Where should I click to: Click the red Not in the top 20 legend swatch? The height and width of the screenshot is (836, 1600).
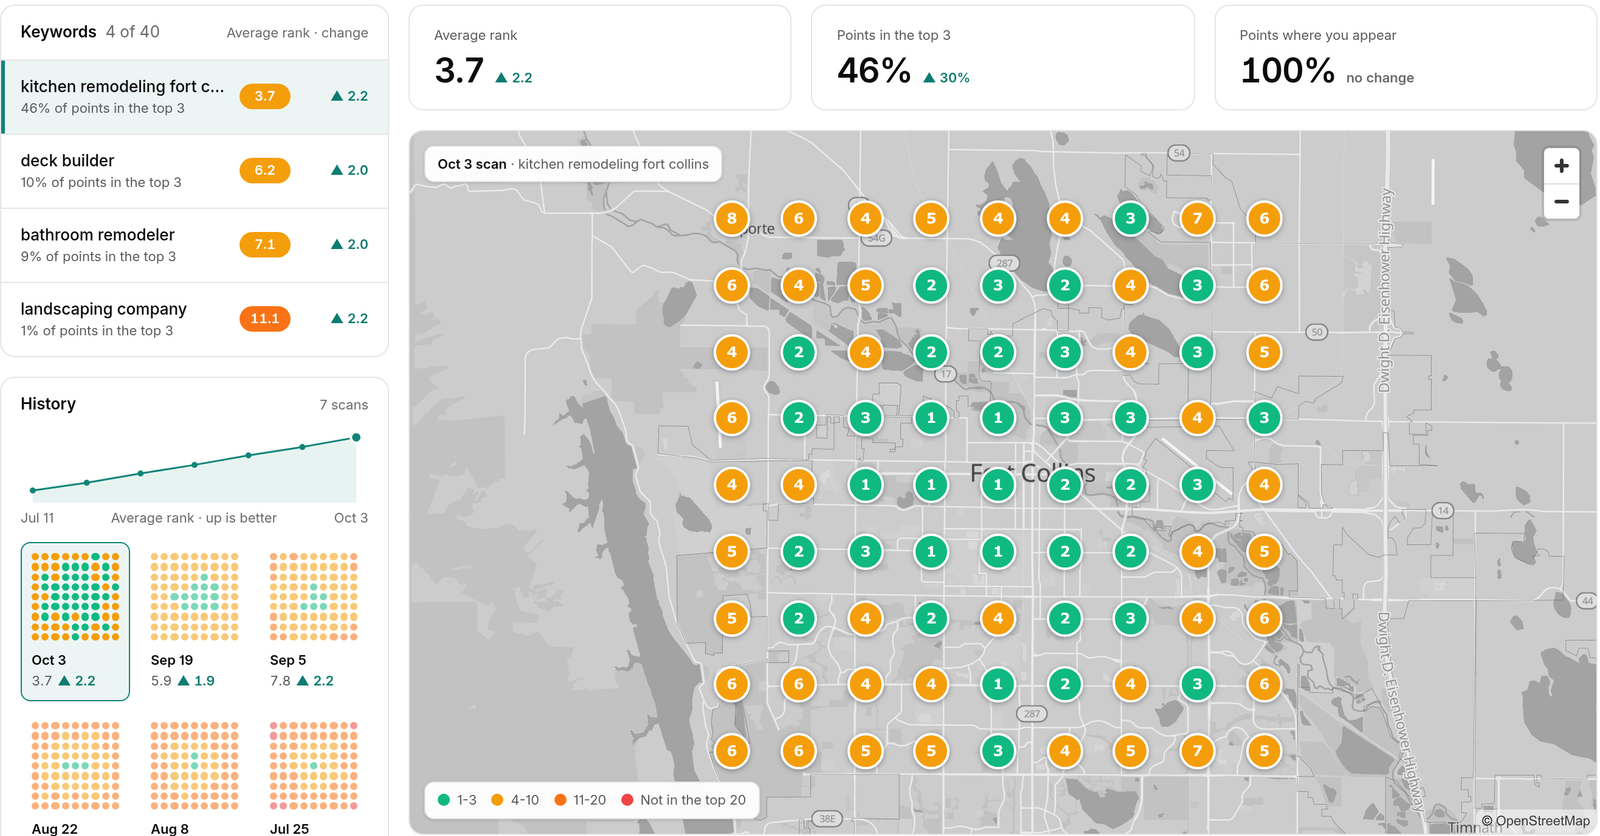627,800
